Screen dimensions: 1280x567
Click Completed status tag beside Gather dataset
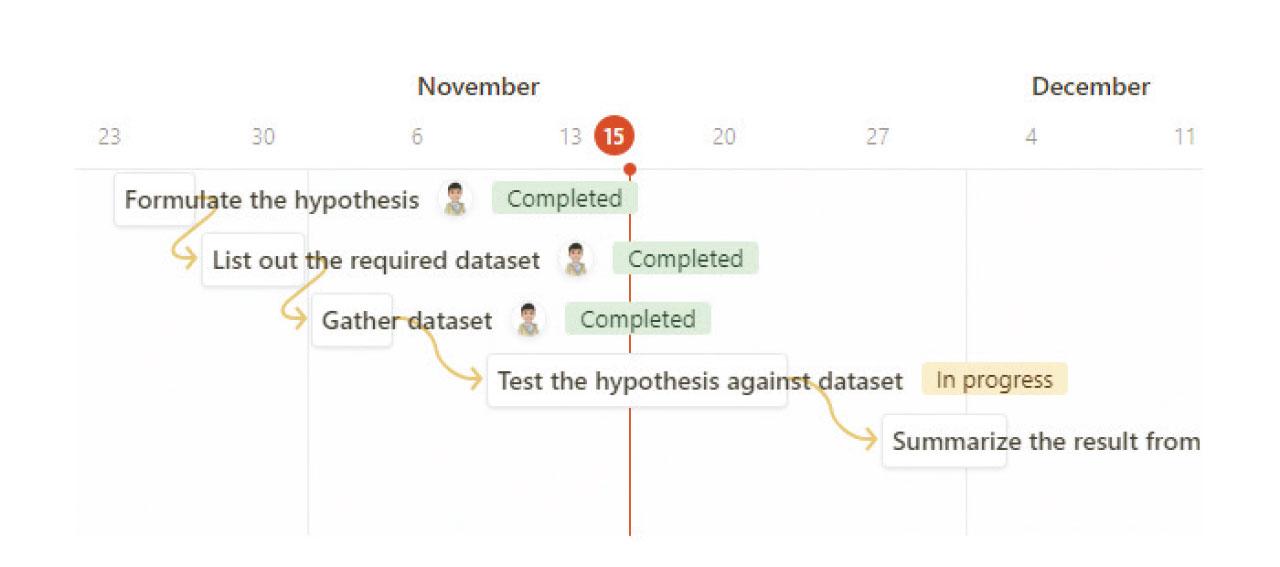pos(637,320)
